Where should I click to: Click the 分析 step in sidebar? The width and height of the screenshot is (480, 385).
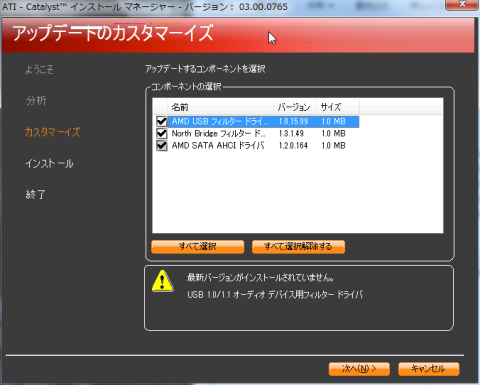click(36, 101)
